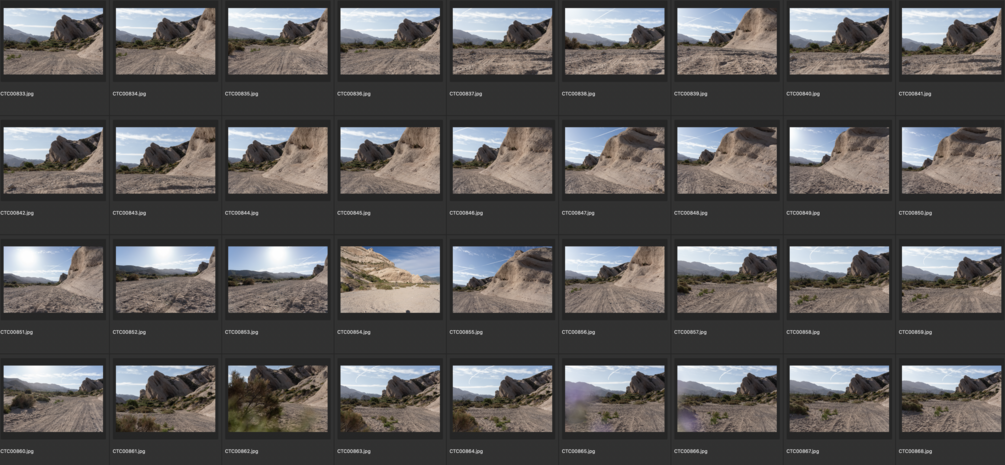The height and width of the screenshot is (465, 1005).
Task: Select the CTC00841.jpg photo thumbnail
Action: tap(952, 41)
